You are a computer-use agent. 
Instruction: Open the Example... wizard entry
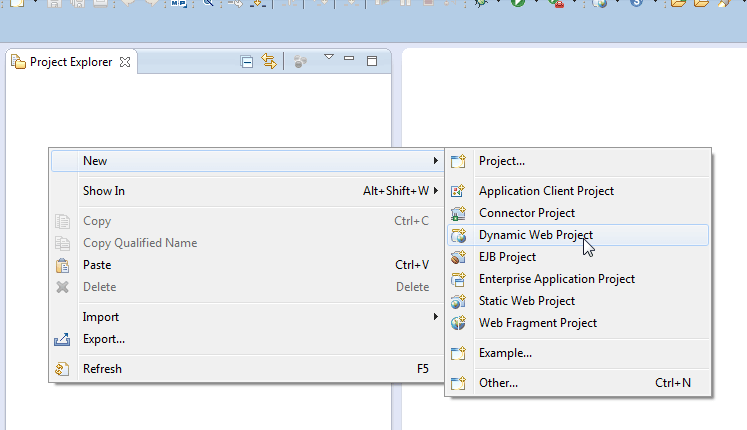[578, 353]
